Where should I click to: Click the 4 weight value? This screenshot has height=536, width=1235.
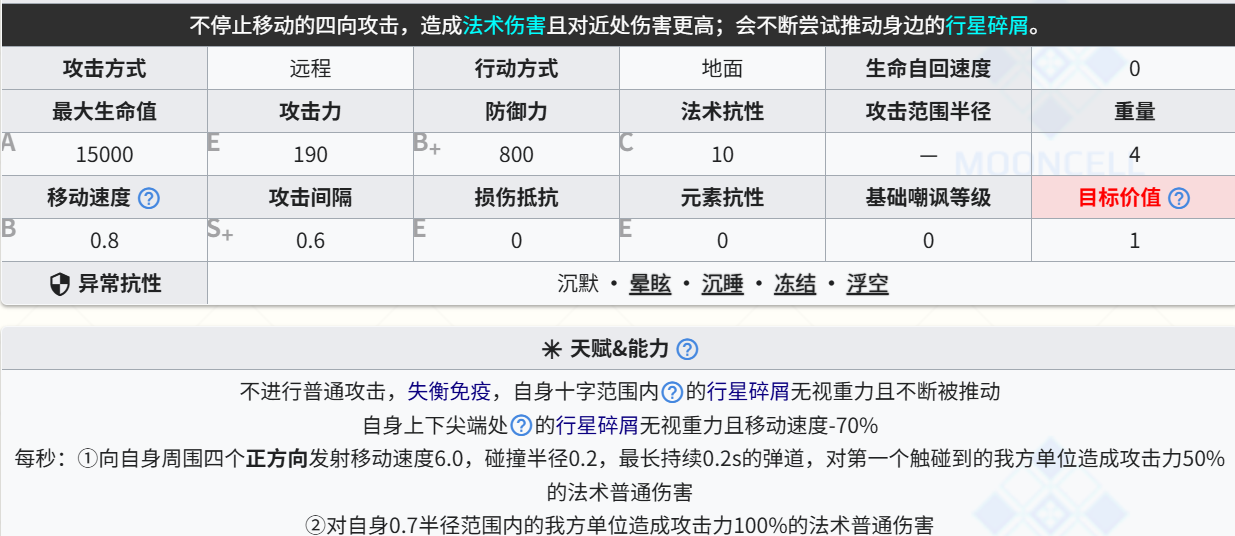tap(1134, 155)
